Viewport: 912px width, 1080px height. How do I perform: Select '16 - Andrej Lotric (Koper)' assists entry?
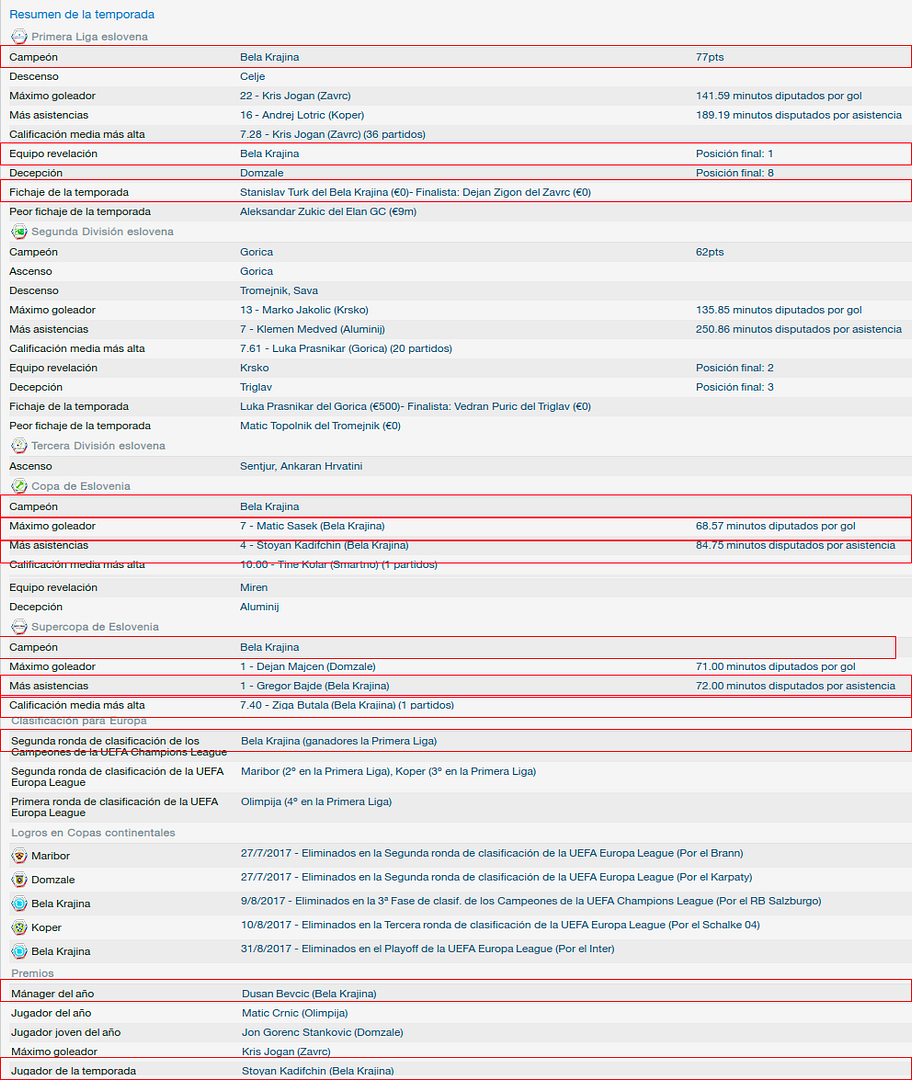[x=302, y=115]
